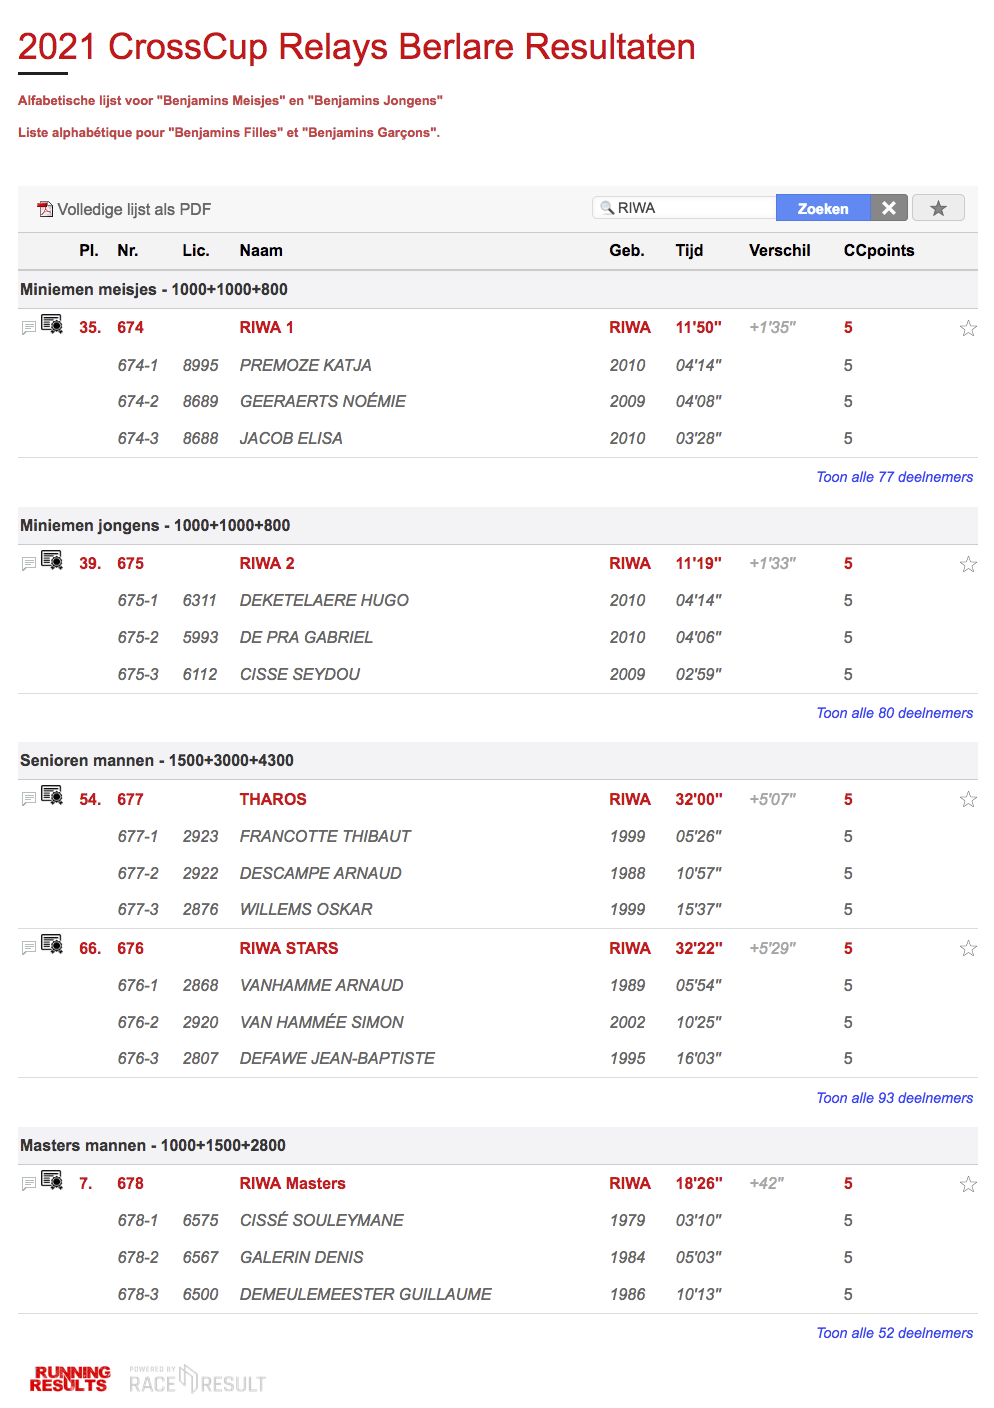Screen dimensions: 994x1408
Task: Favorite the RIWA 2 team star
Action: [968, 564]
